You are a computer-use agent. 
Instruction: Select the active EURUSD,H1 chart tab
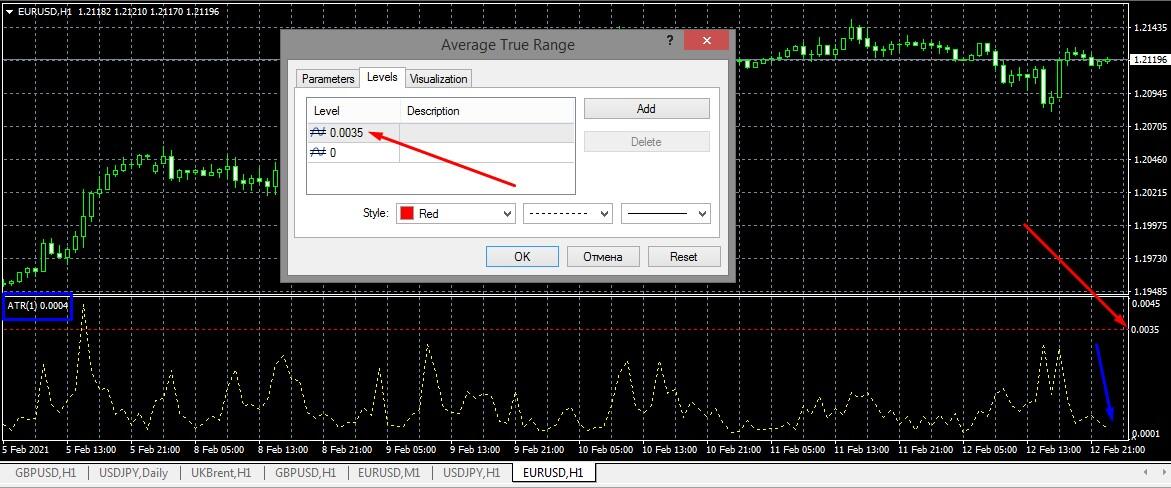pyautogui.click(x=553, y=472)
